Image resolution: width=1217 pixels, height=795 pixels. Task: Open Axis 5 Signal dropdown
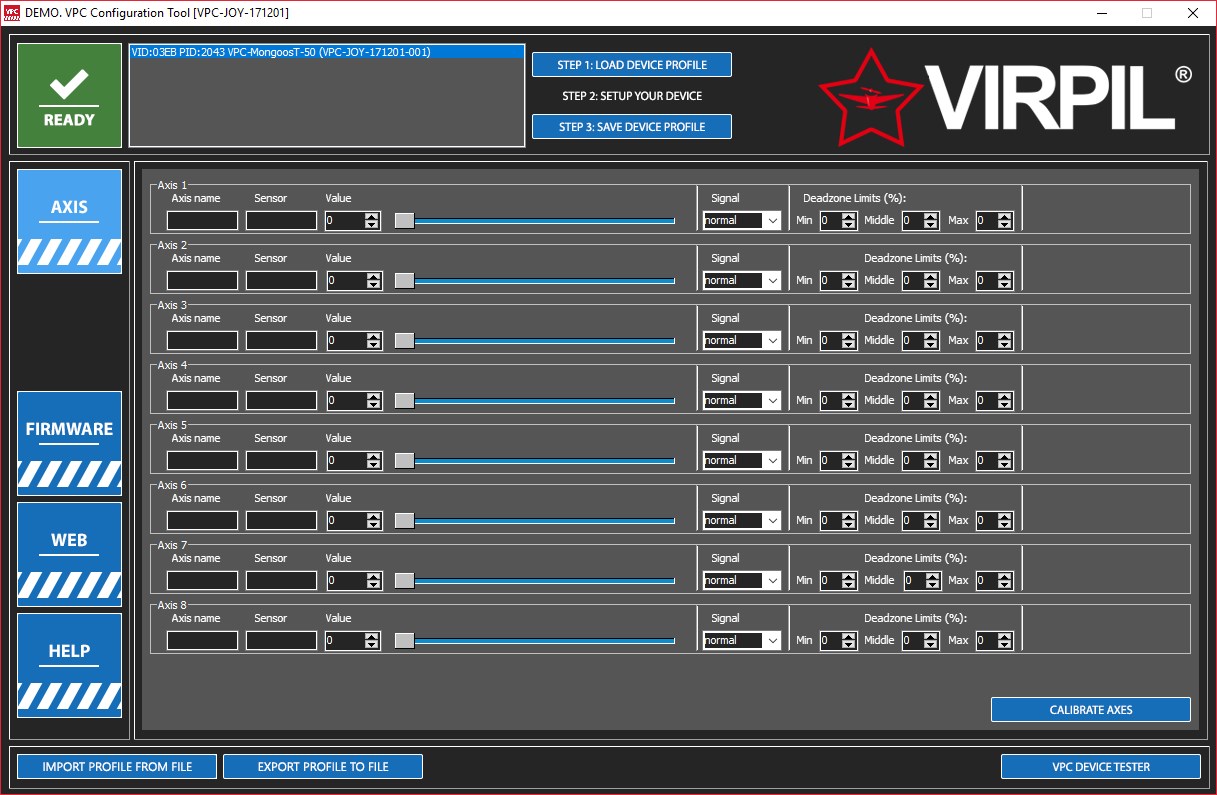[742, 461]
